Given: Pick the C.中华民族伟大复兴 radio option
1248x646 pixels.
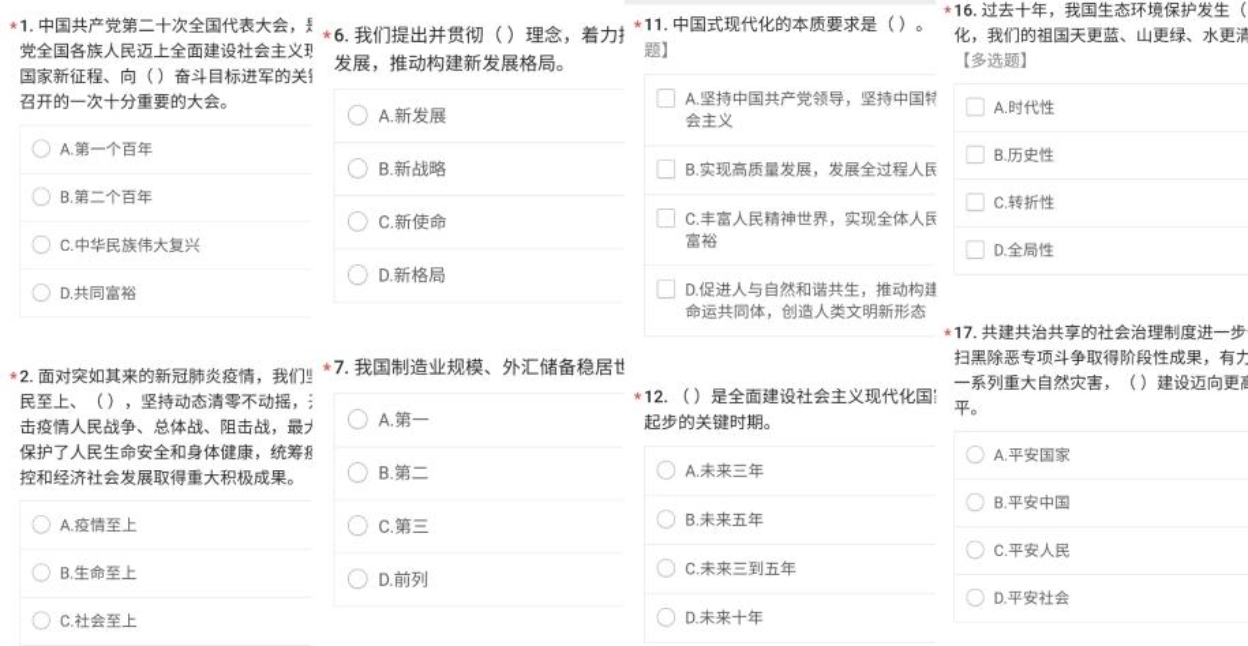Looking at the screenshot, I should tap(40, 244).
